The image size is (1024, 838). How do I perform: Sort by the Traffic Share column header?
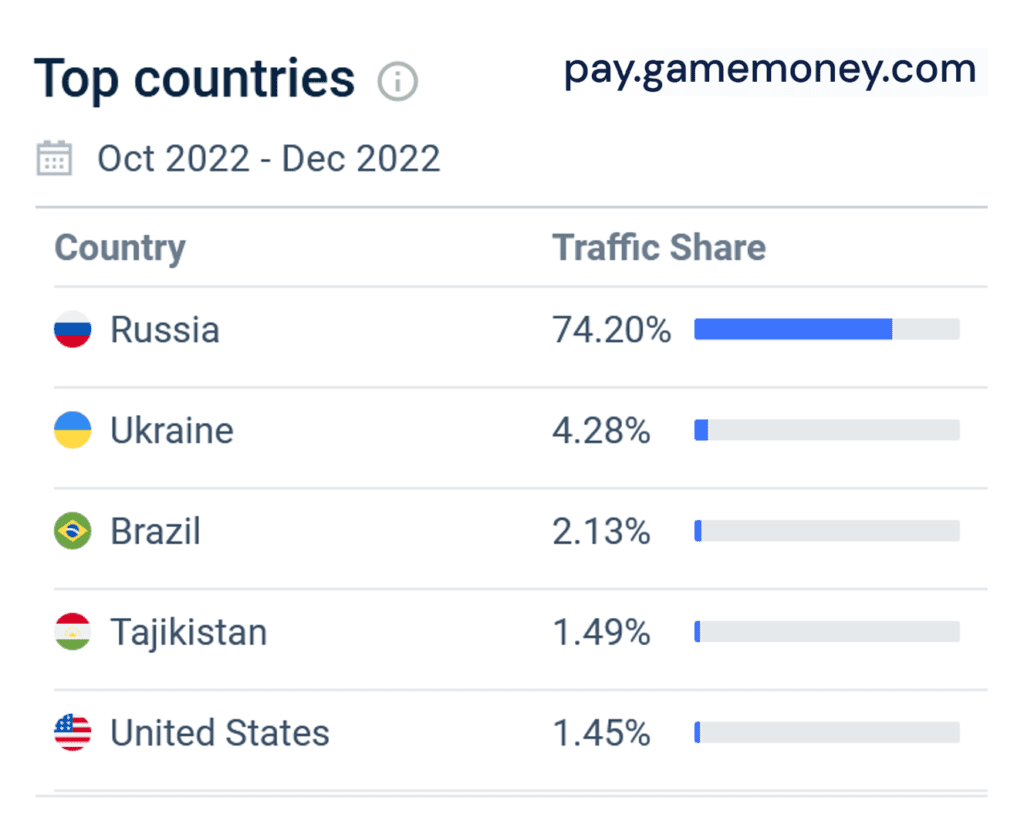[659, 248]
